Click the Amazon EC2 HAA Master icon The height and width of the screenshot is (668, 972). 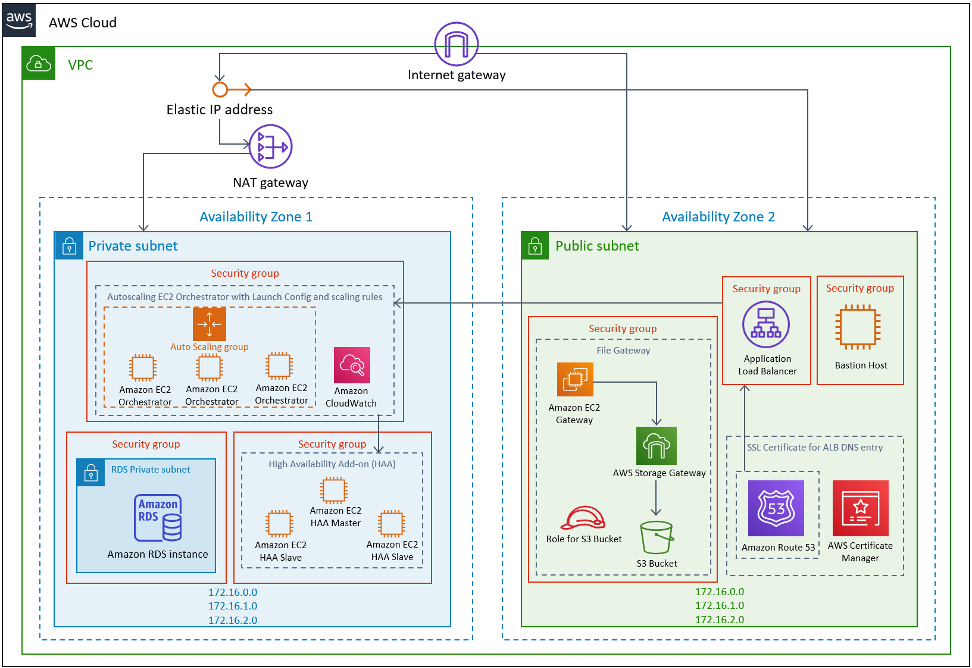(x=334, y=490)
